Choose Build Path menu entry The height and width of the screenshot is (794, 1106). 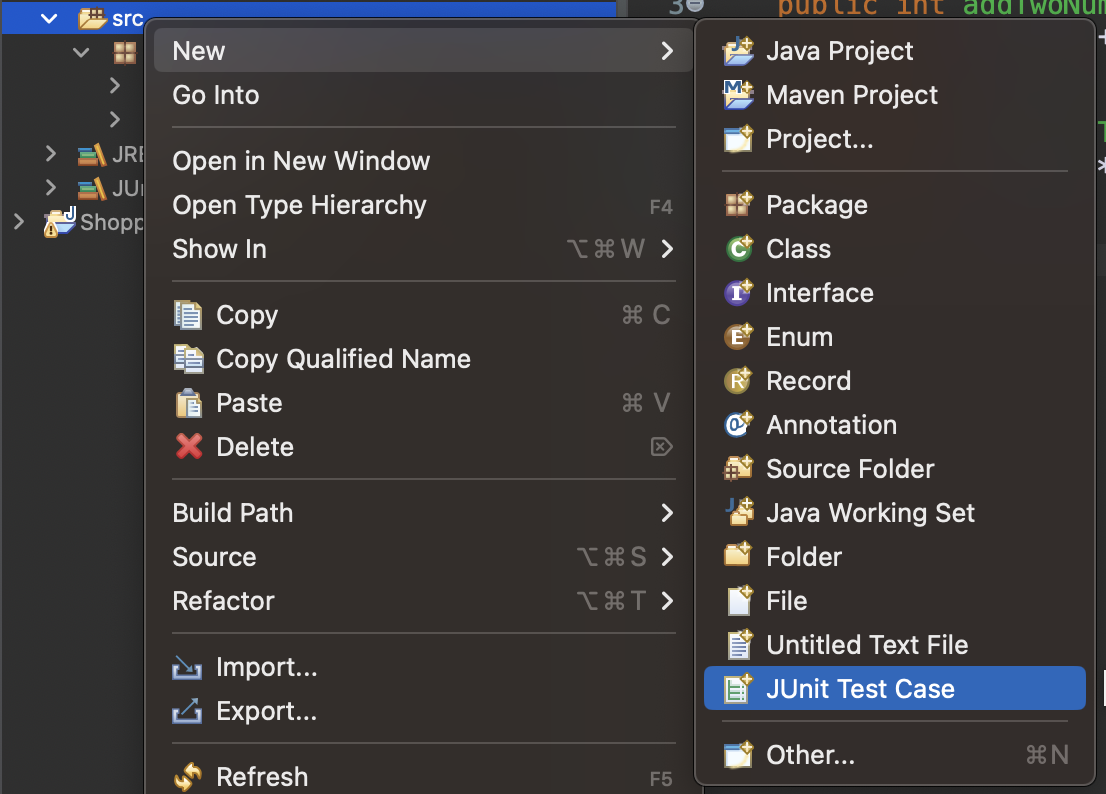pyautogui.click(x=423, y=513)
